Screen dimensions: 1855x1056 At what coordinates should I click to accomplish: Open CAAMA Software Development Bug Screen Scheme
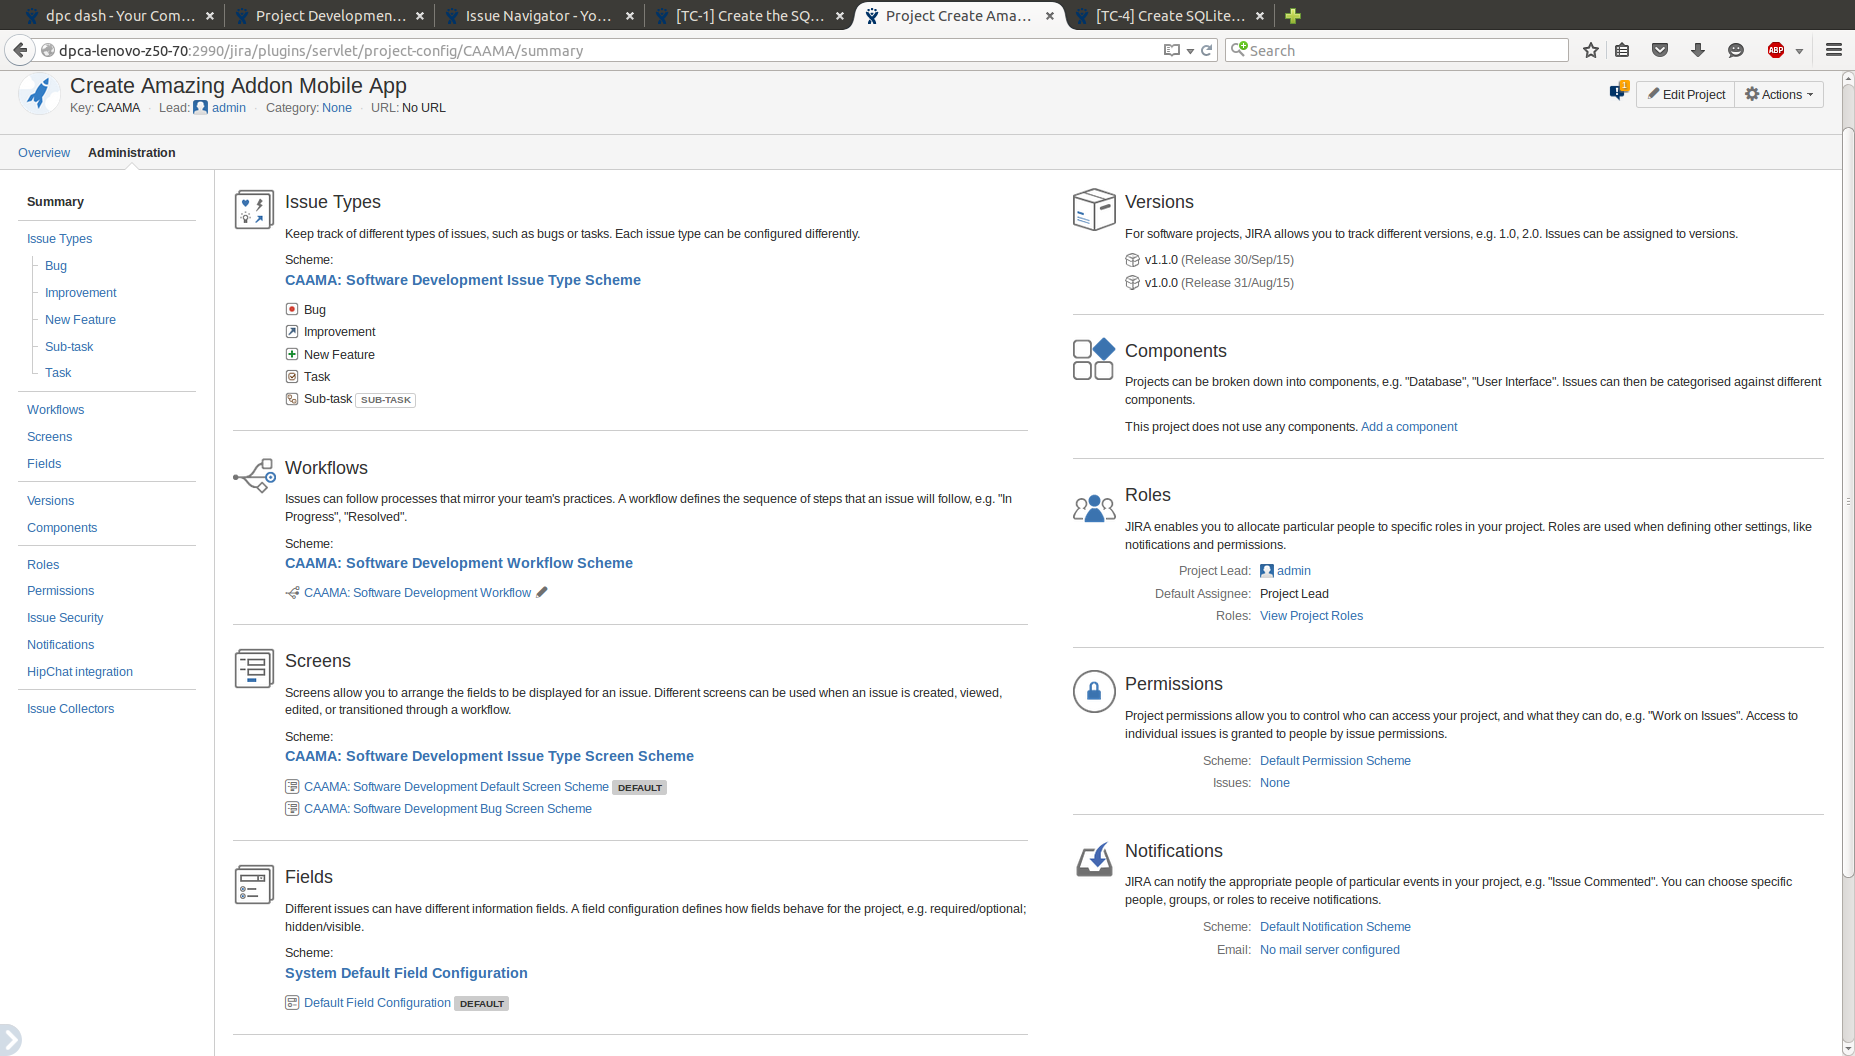point(447,808)
